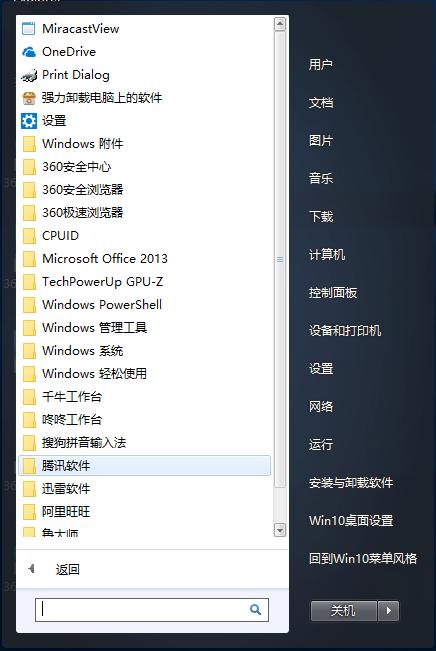
Task: Open the Print Dialog printer icon
Action: [x=29, y=75]
